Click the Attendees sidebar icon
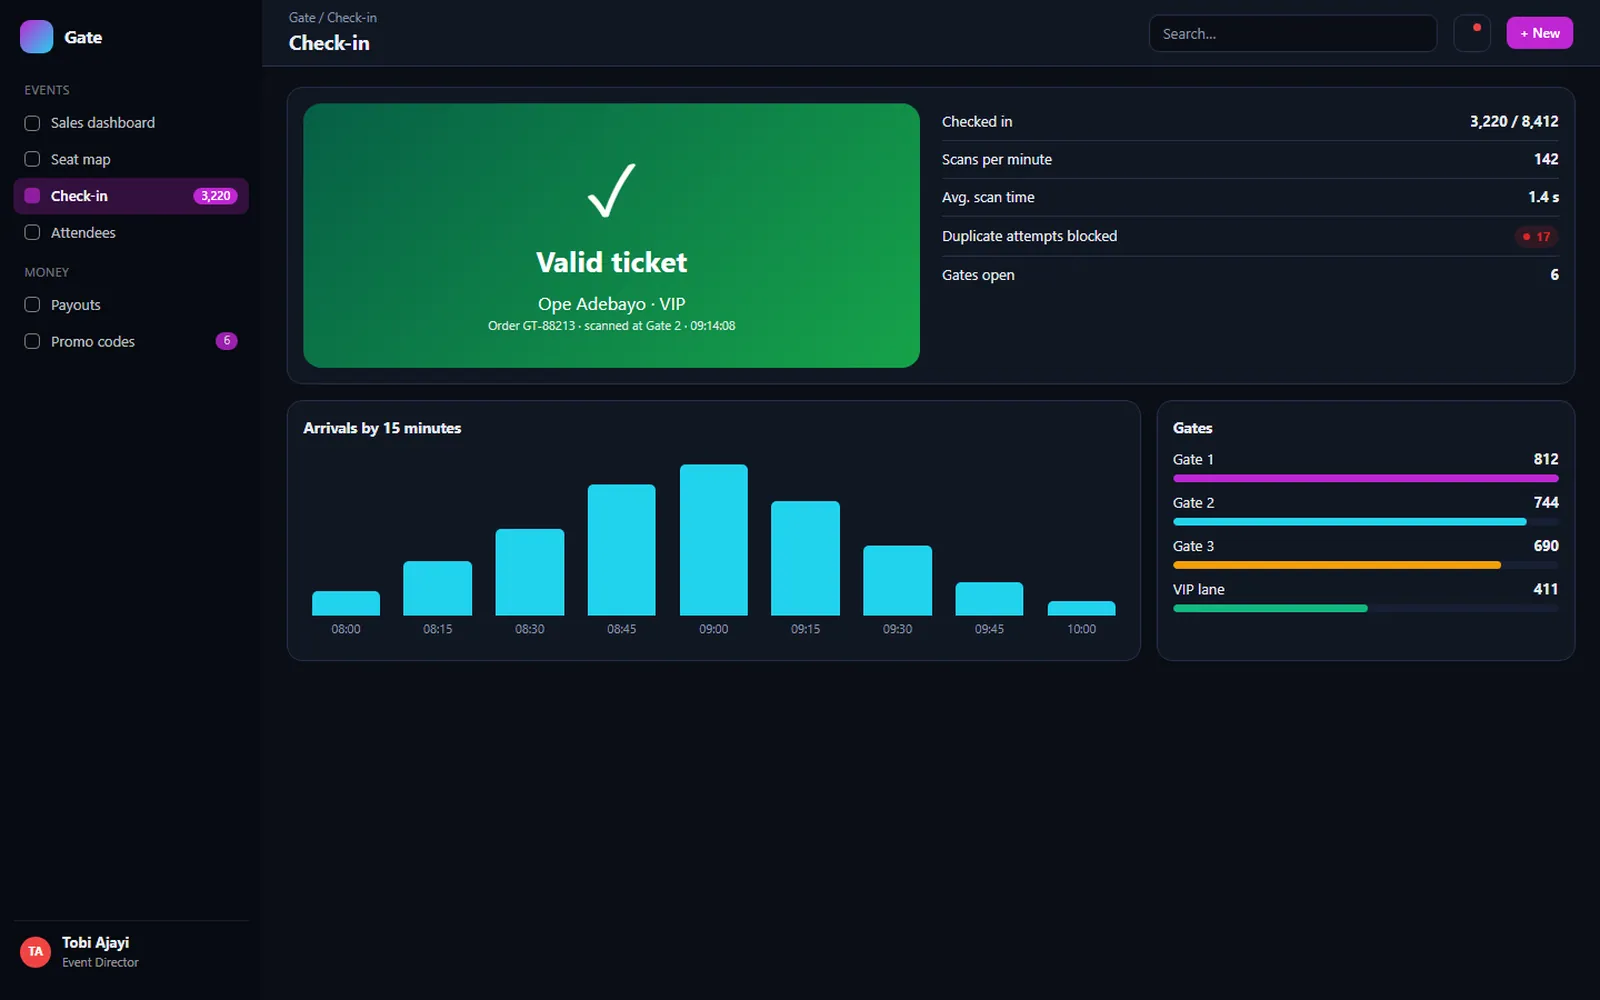Screen dimensions: 1600x1000 pyautogui.click(x=32, y=232)
